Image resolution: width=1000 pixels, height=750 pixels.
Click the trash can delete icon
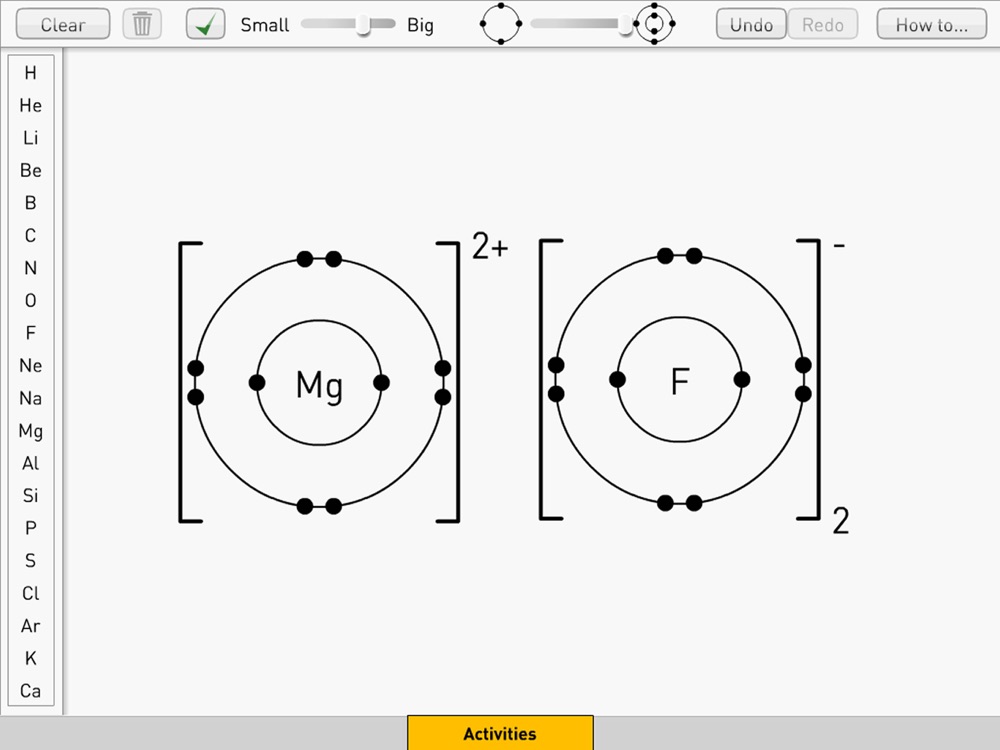[142, 24]
